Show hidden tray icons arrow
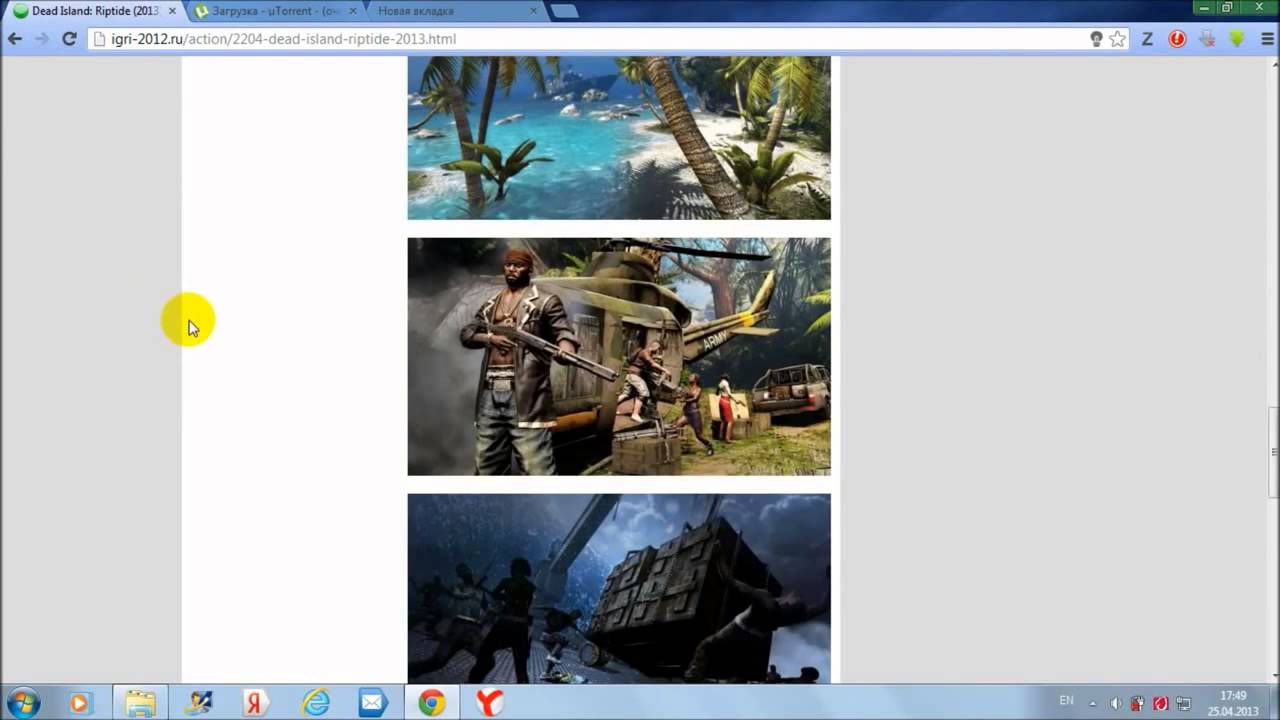Image resolution: width=1280 pixels, height=720 pixels. [1093, 703]
